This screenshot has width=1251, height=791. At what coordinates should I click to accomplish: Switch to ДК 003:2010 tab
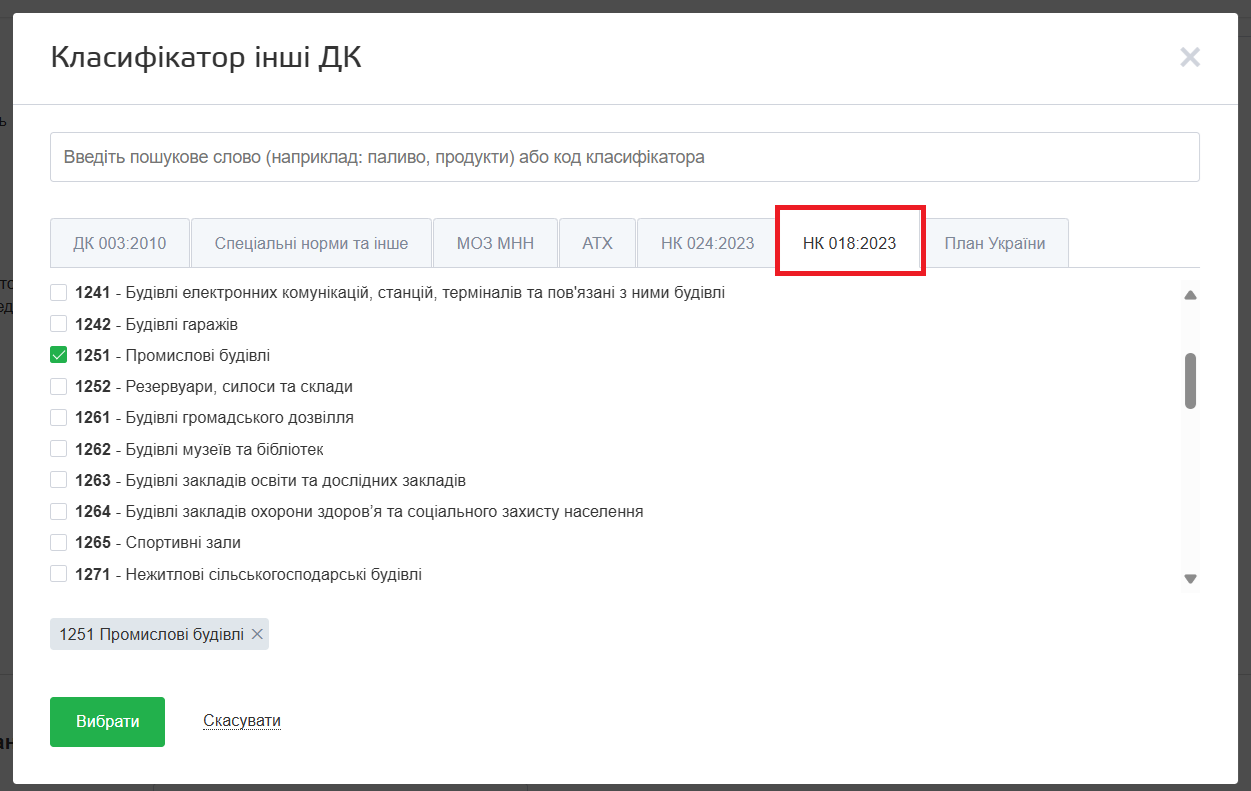[x=119, y=243]
